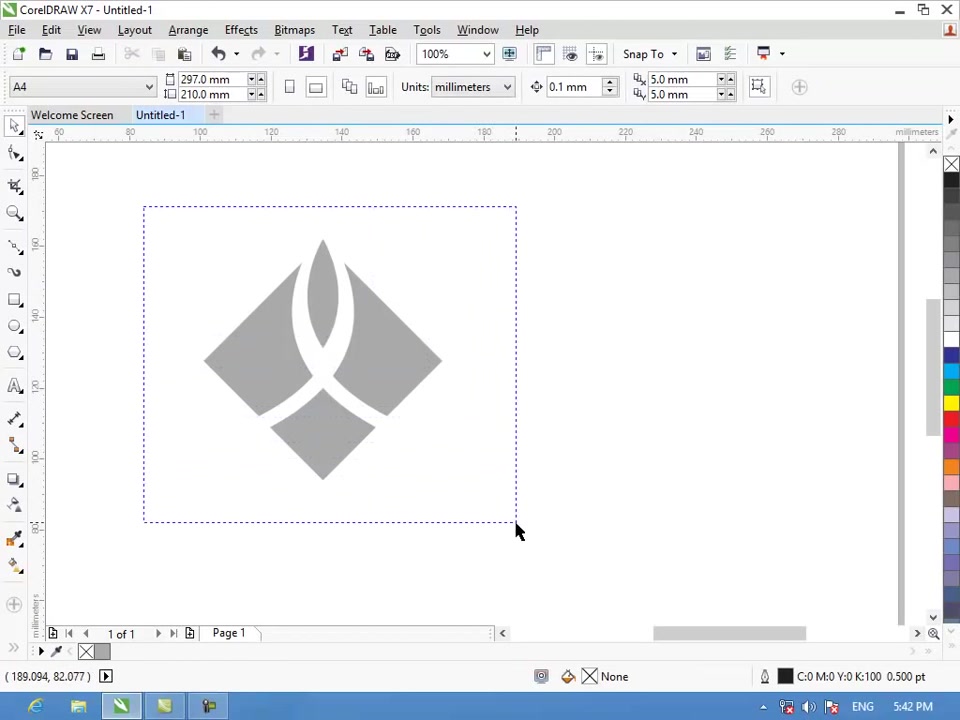
Task: Select the Crop tool
Action: click(x=14, y=186)
